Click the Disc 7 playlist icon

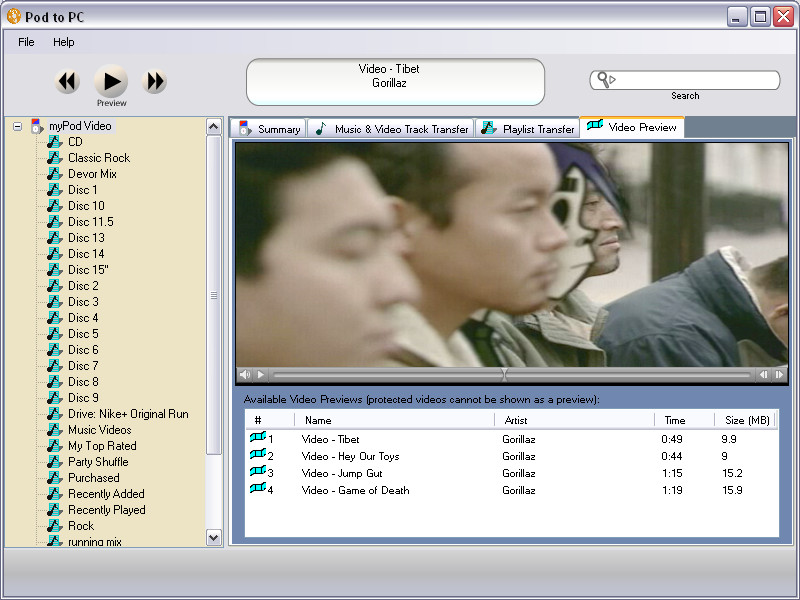pos(55,366)
